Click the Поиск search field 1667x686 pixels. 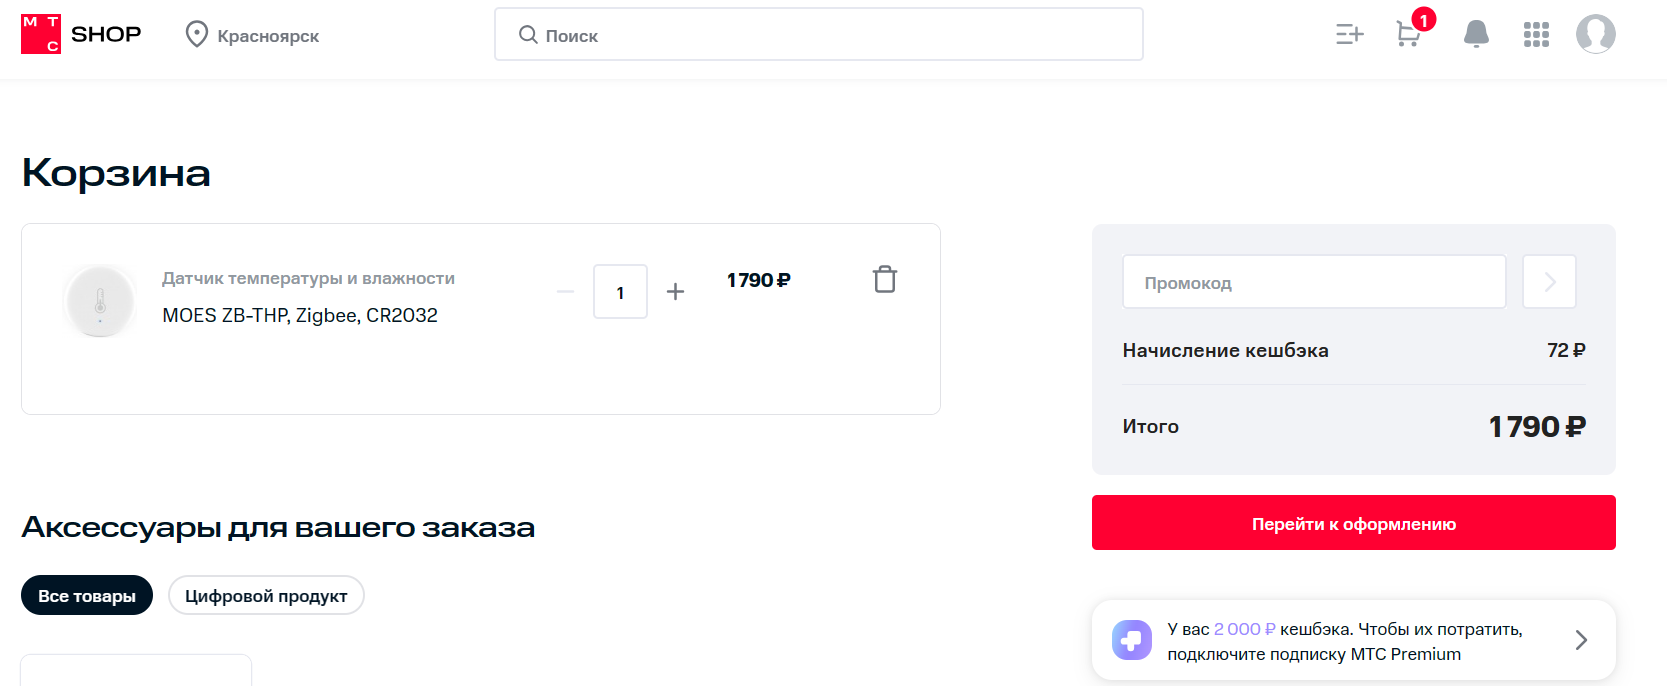click(819, 35)
